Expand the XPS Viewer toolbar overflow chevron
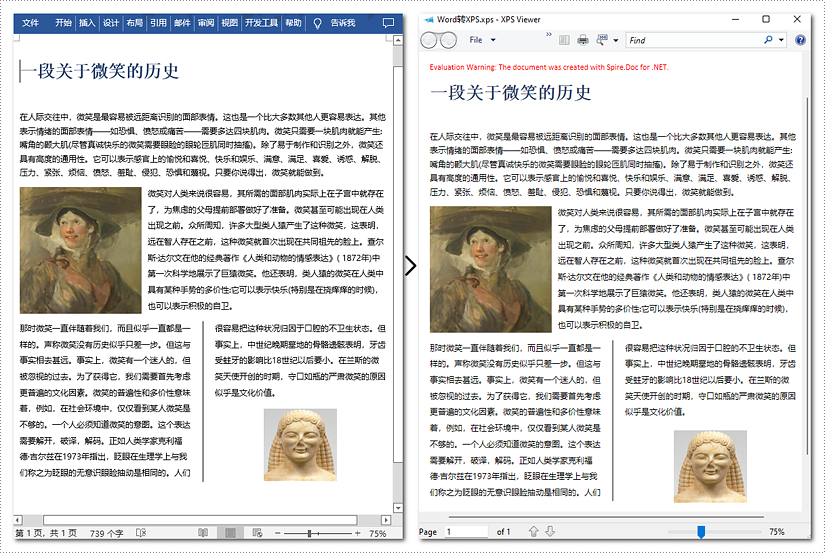Screen dimensions: 825x553 click(549, 35)
